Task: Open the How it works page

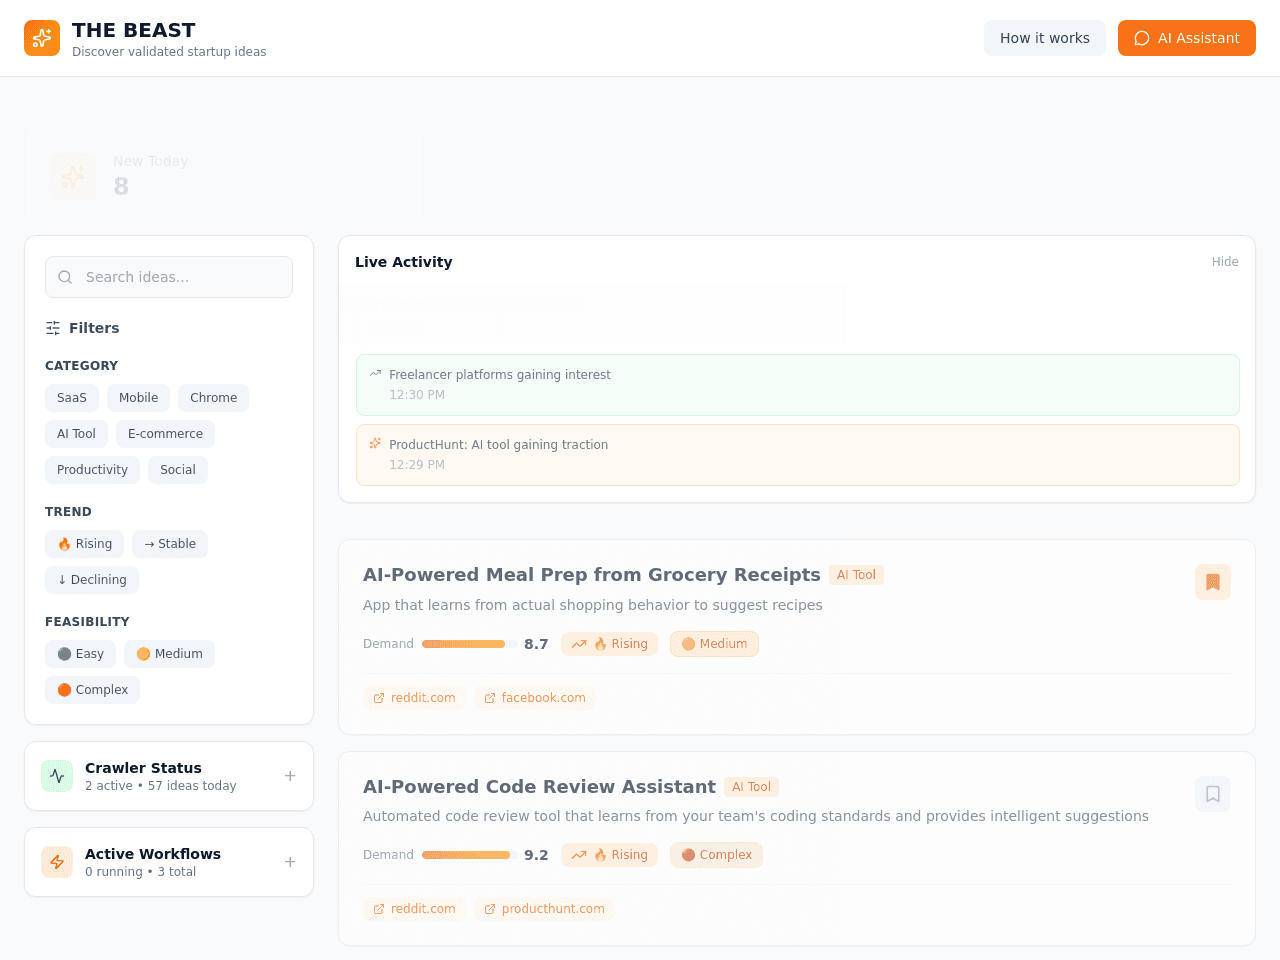Action: pos(1045,38)
